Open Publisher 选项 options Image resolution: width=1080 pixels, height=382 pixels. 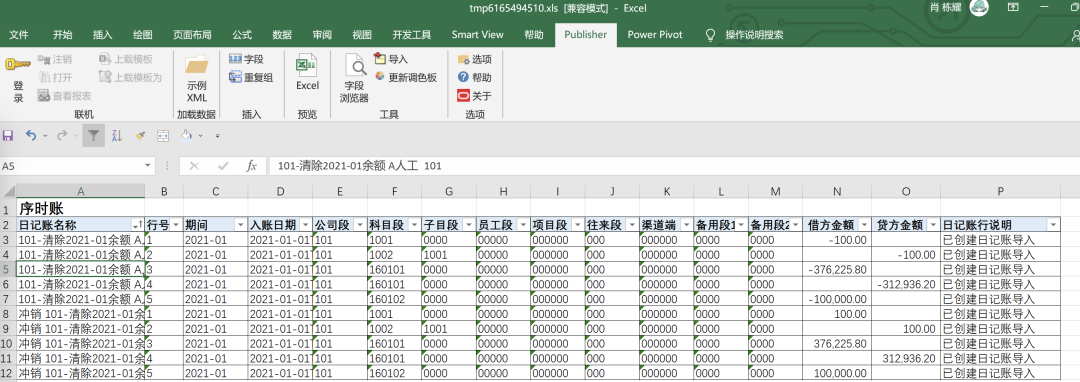point(475,60)
